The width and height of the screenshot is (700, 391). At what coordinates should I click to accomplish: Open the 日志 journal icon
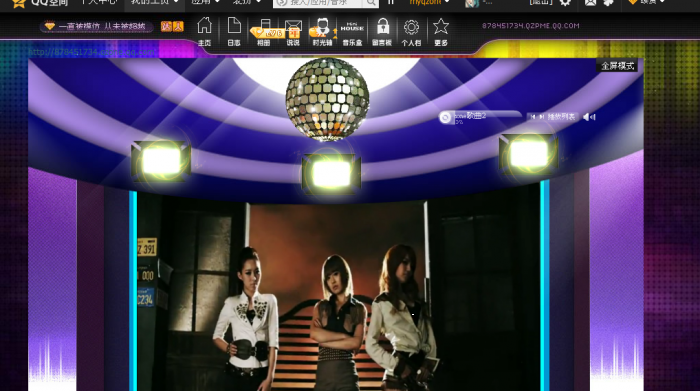(x=234, y=31)
